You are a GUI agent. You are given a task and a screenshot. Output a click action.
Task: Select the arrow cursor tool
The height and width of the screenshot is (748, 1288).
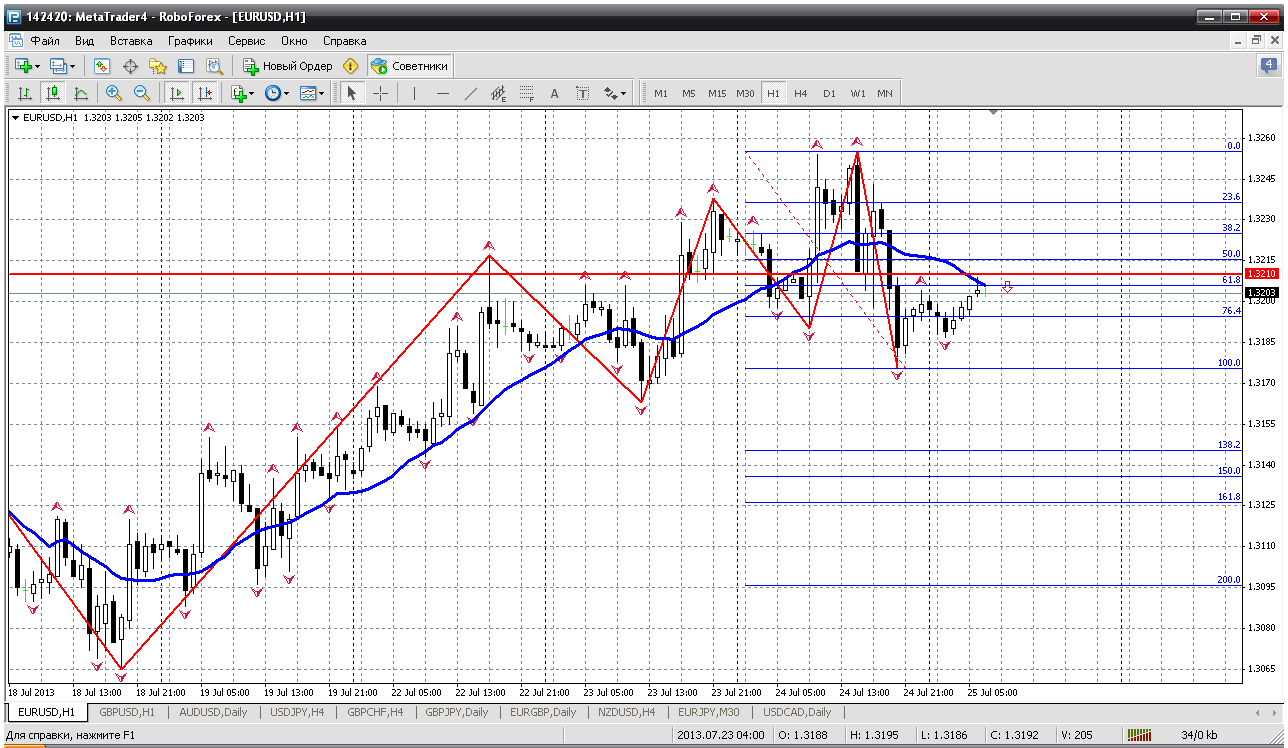pyautogui.click(x=351, y=93)
